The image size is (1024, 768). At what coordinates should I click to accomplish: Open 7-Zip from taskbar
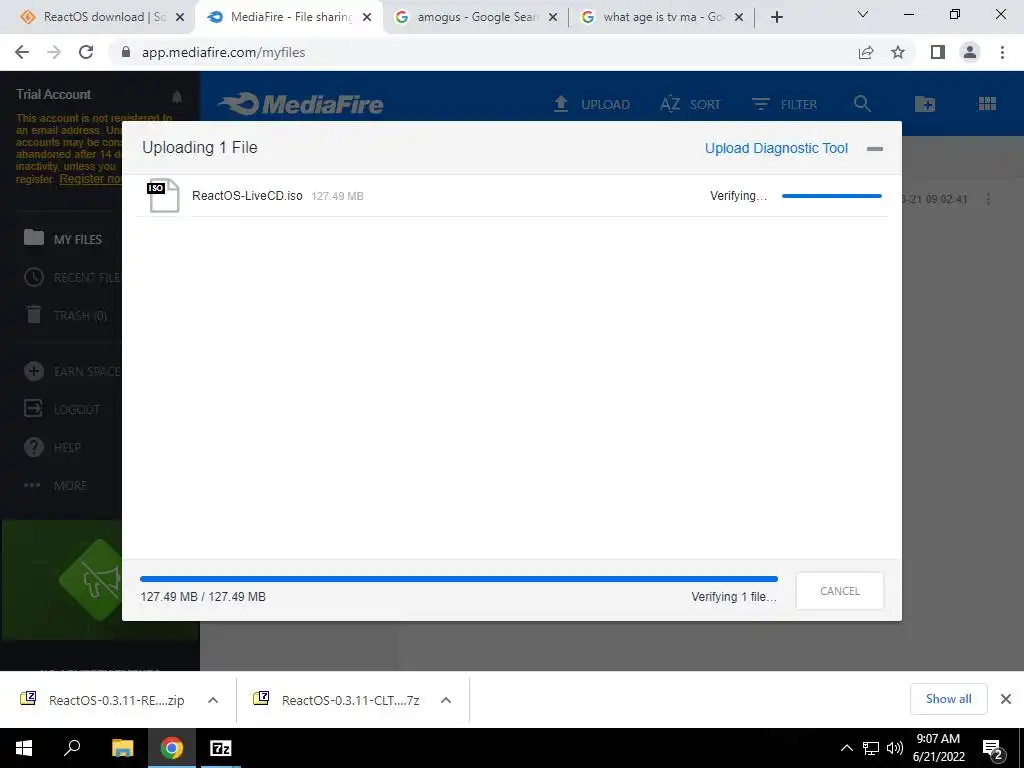point(220,748)
